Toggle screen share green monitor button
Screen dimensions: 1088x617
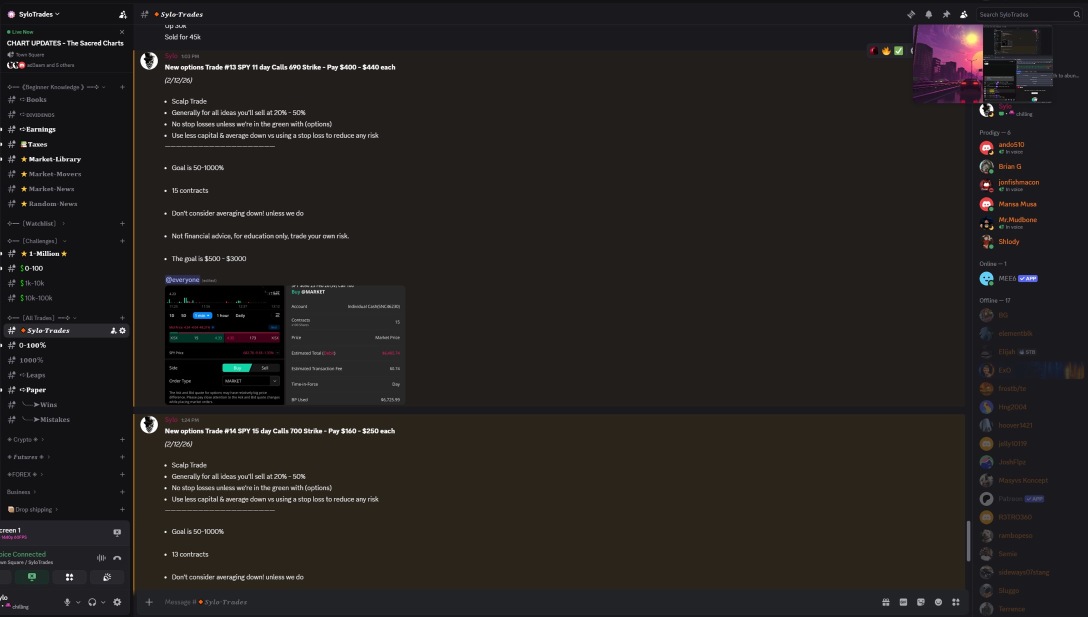click(x=32, y=577)
